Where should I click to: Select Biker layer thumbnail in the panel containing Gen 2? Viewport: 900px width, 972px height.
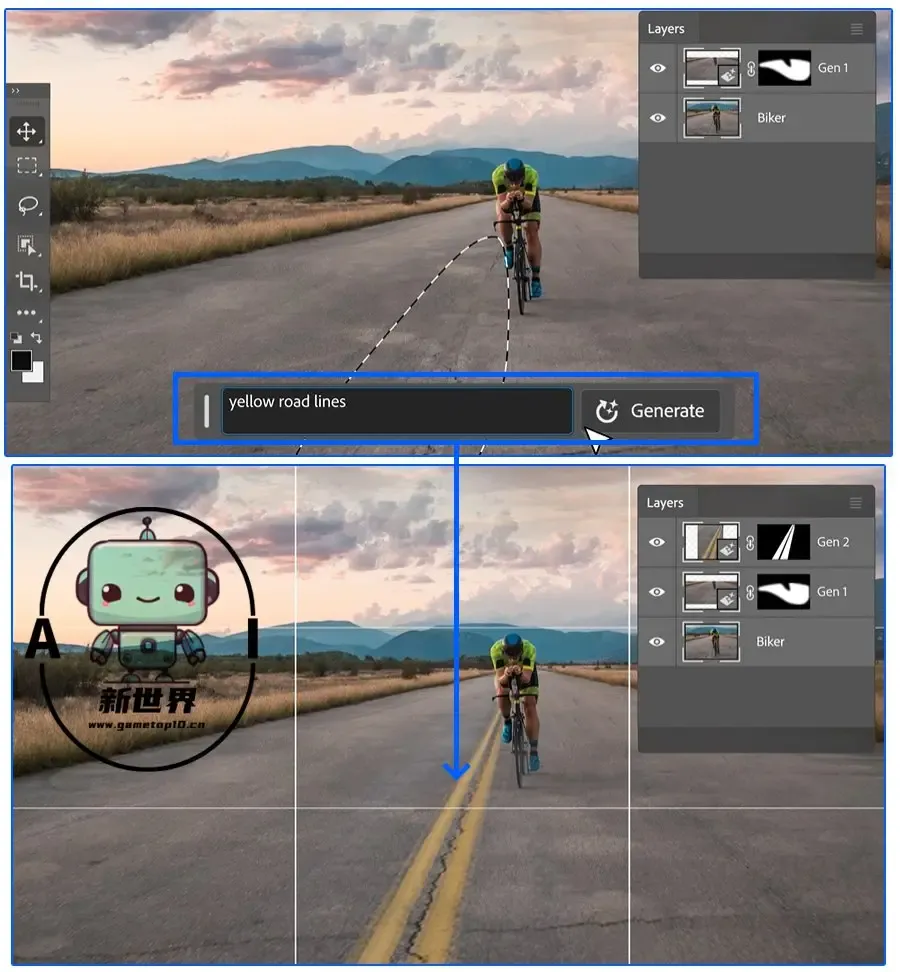click(x=710, y=642)
